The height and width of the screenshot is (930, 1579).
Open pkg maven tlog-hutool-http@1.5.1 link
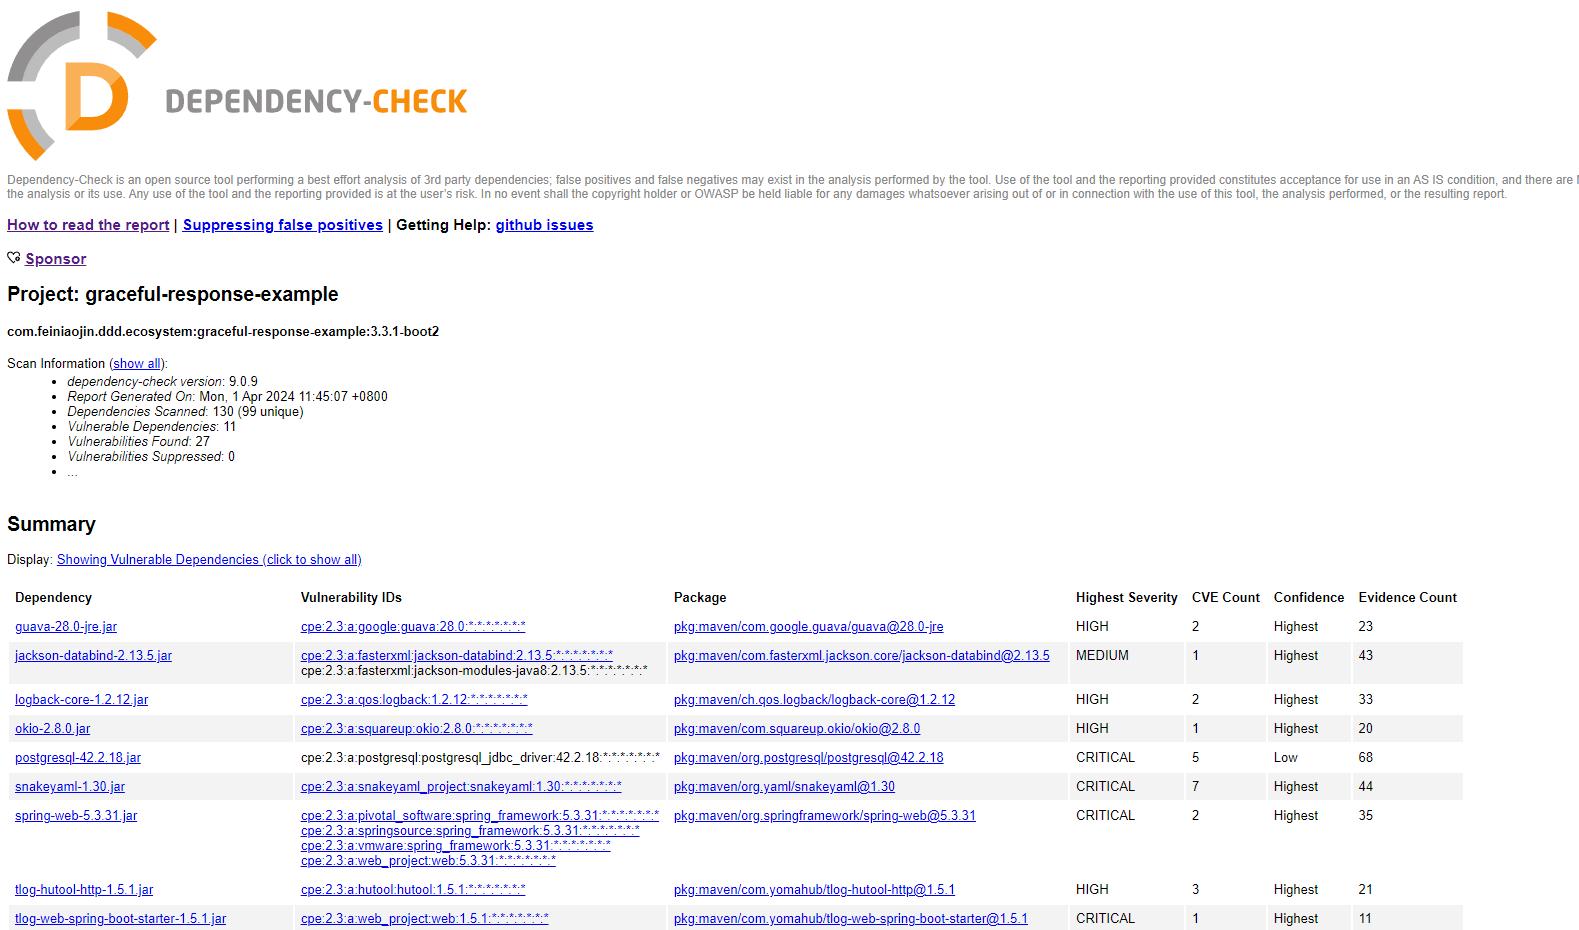(814, 890)
